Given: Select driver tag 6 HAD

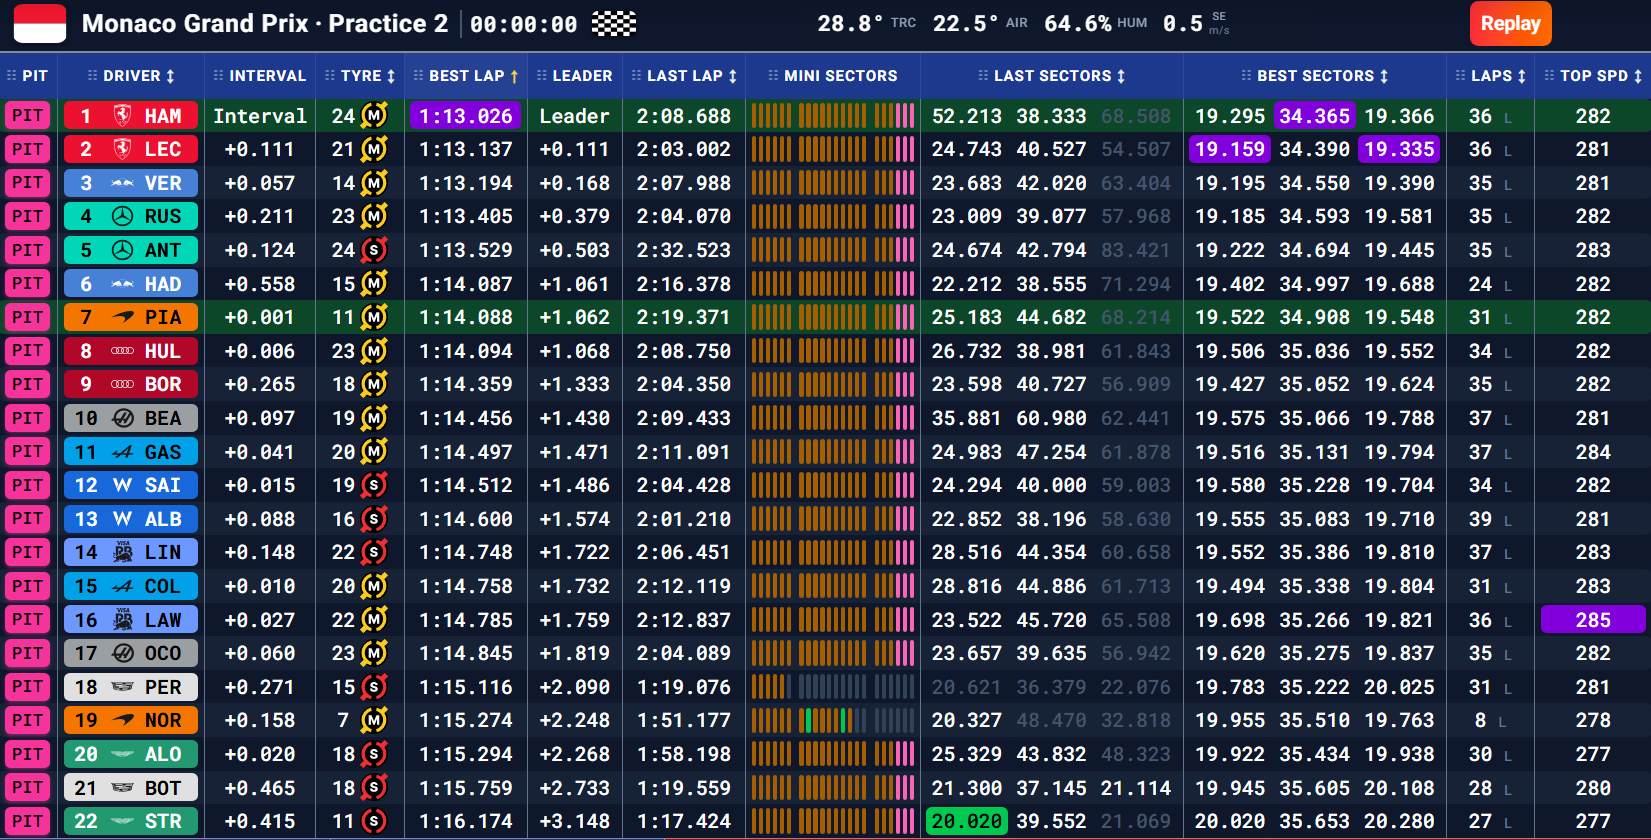Looking at the screenshot, I should (130, 284).
